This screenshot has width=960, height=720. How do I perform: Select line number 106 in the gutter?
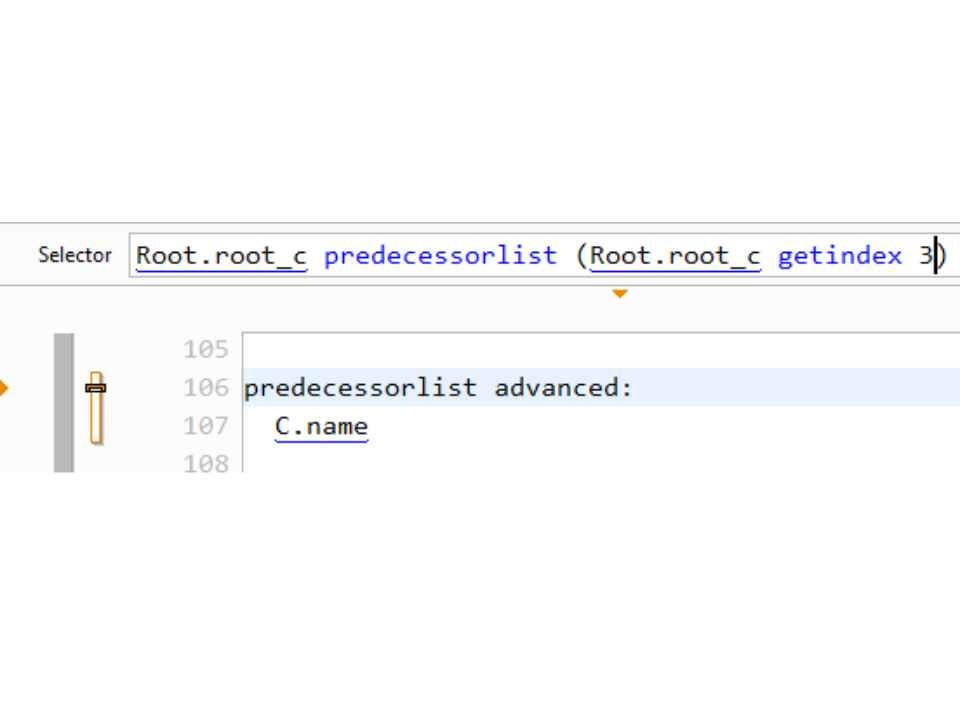tap(206, 388)
